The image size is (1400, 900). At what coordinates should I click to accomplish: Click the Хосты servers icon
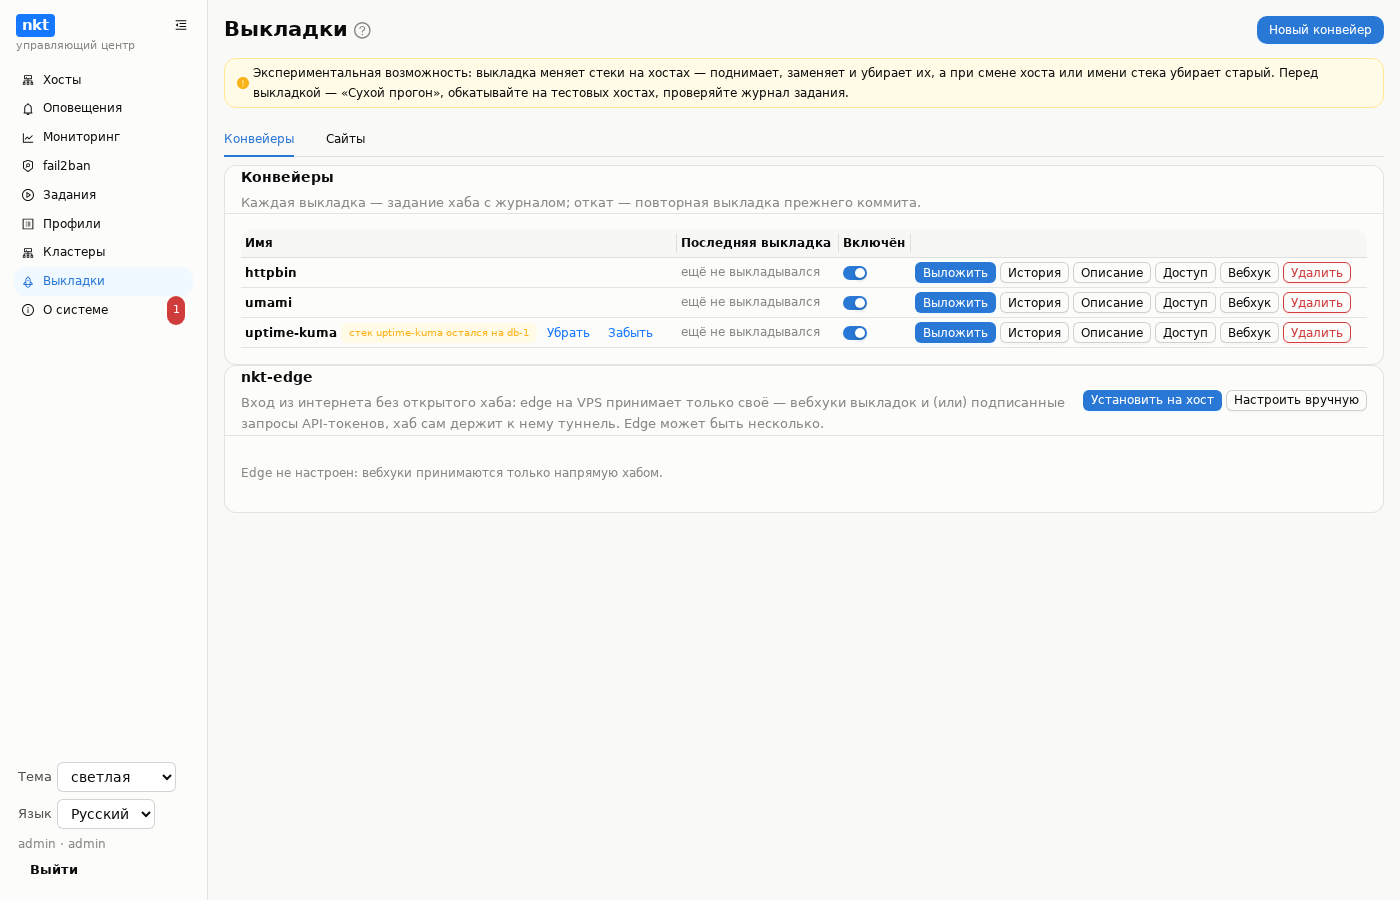[28, 80]
